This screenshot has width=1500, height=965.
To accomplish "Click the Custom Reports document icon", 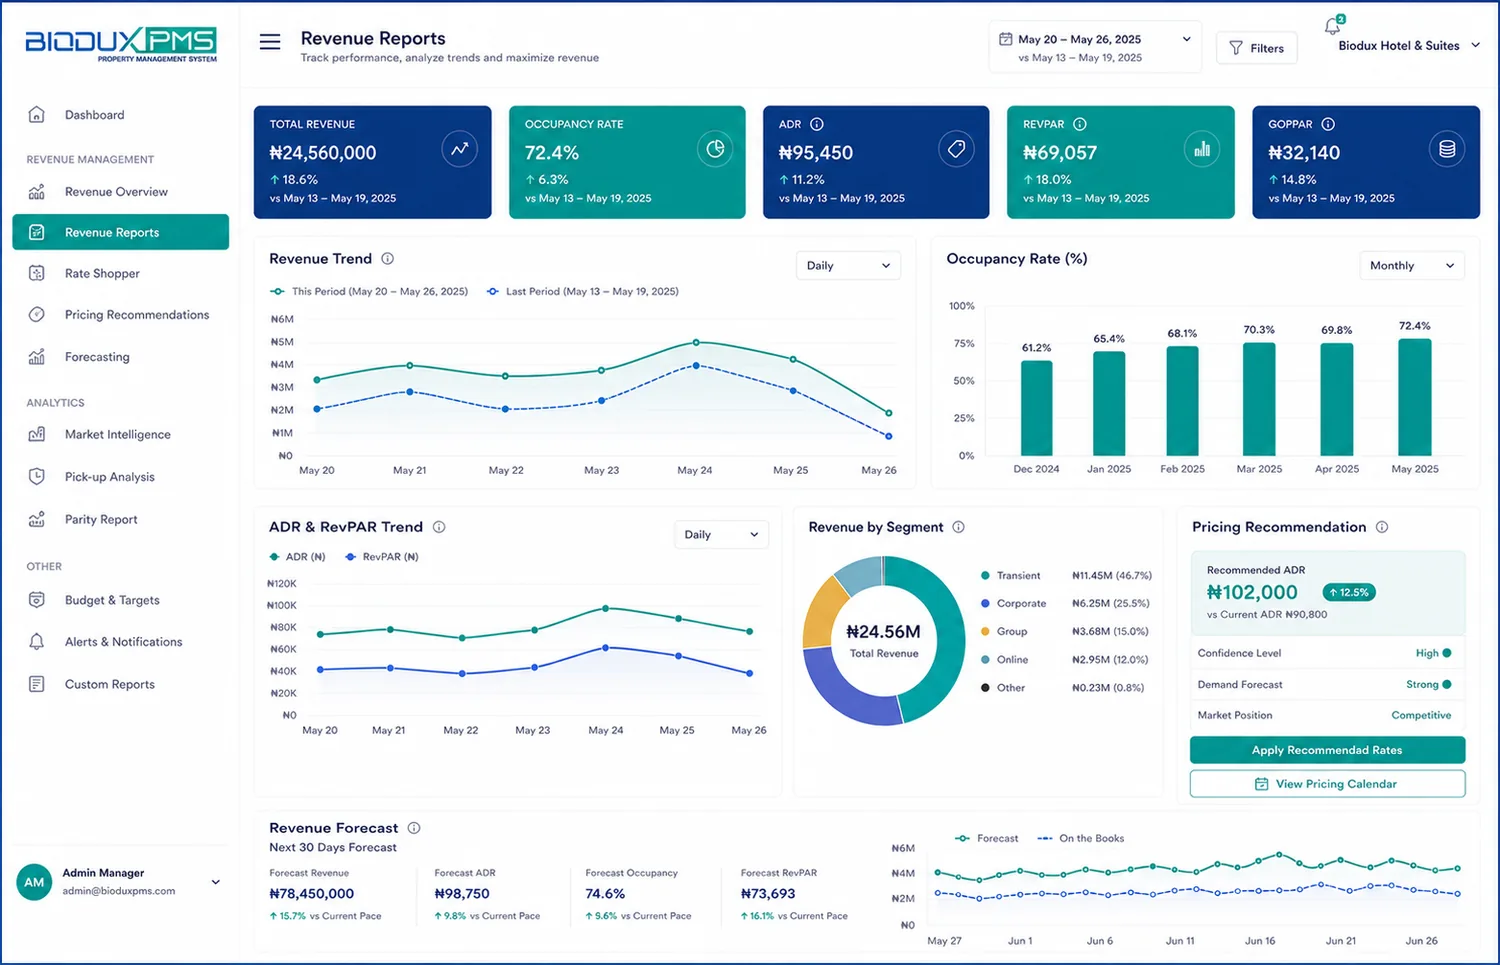I will 37,684.
